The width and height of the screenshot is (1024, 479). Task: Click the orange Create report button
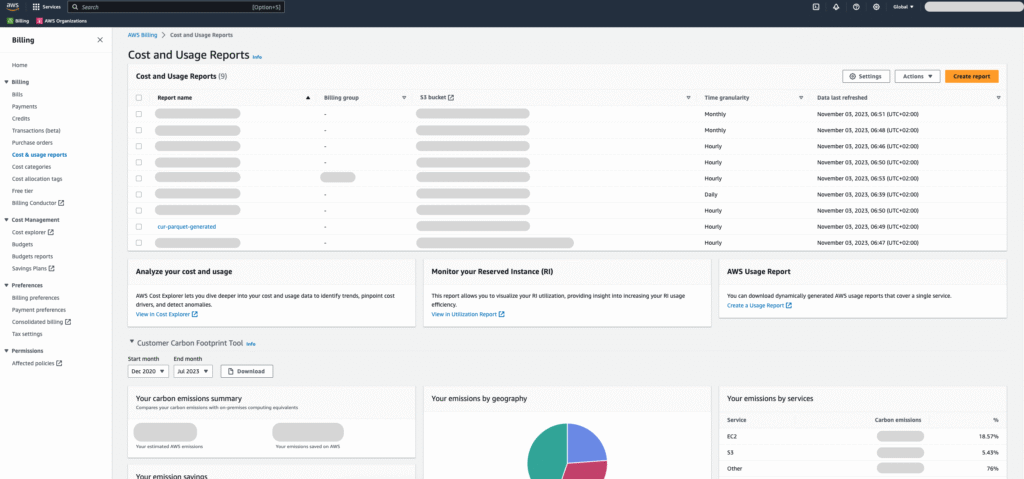coord(972,76)
